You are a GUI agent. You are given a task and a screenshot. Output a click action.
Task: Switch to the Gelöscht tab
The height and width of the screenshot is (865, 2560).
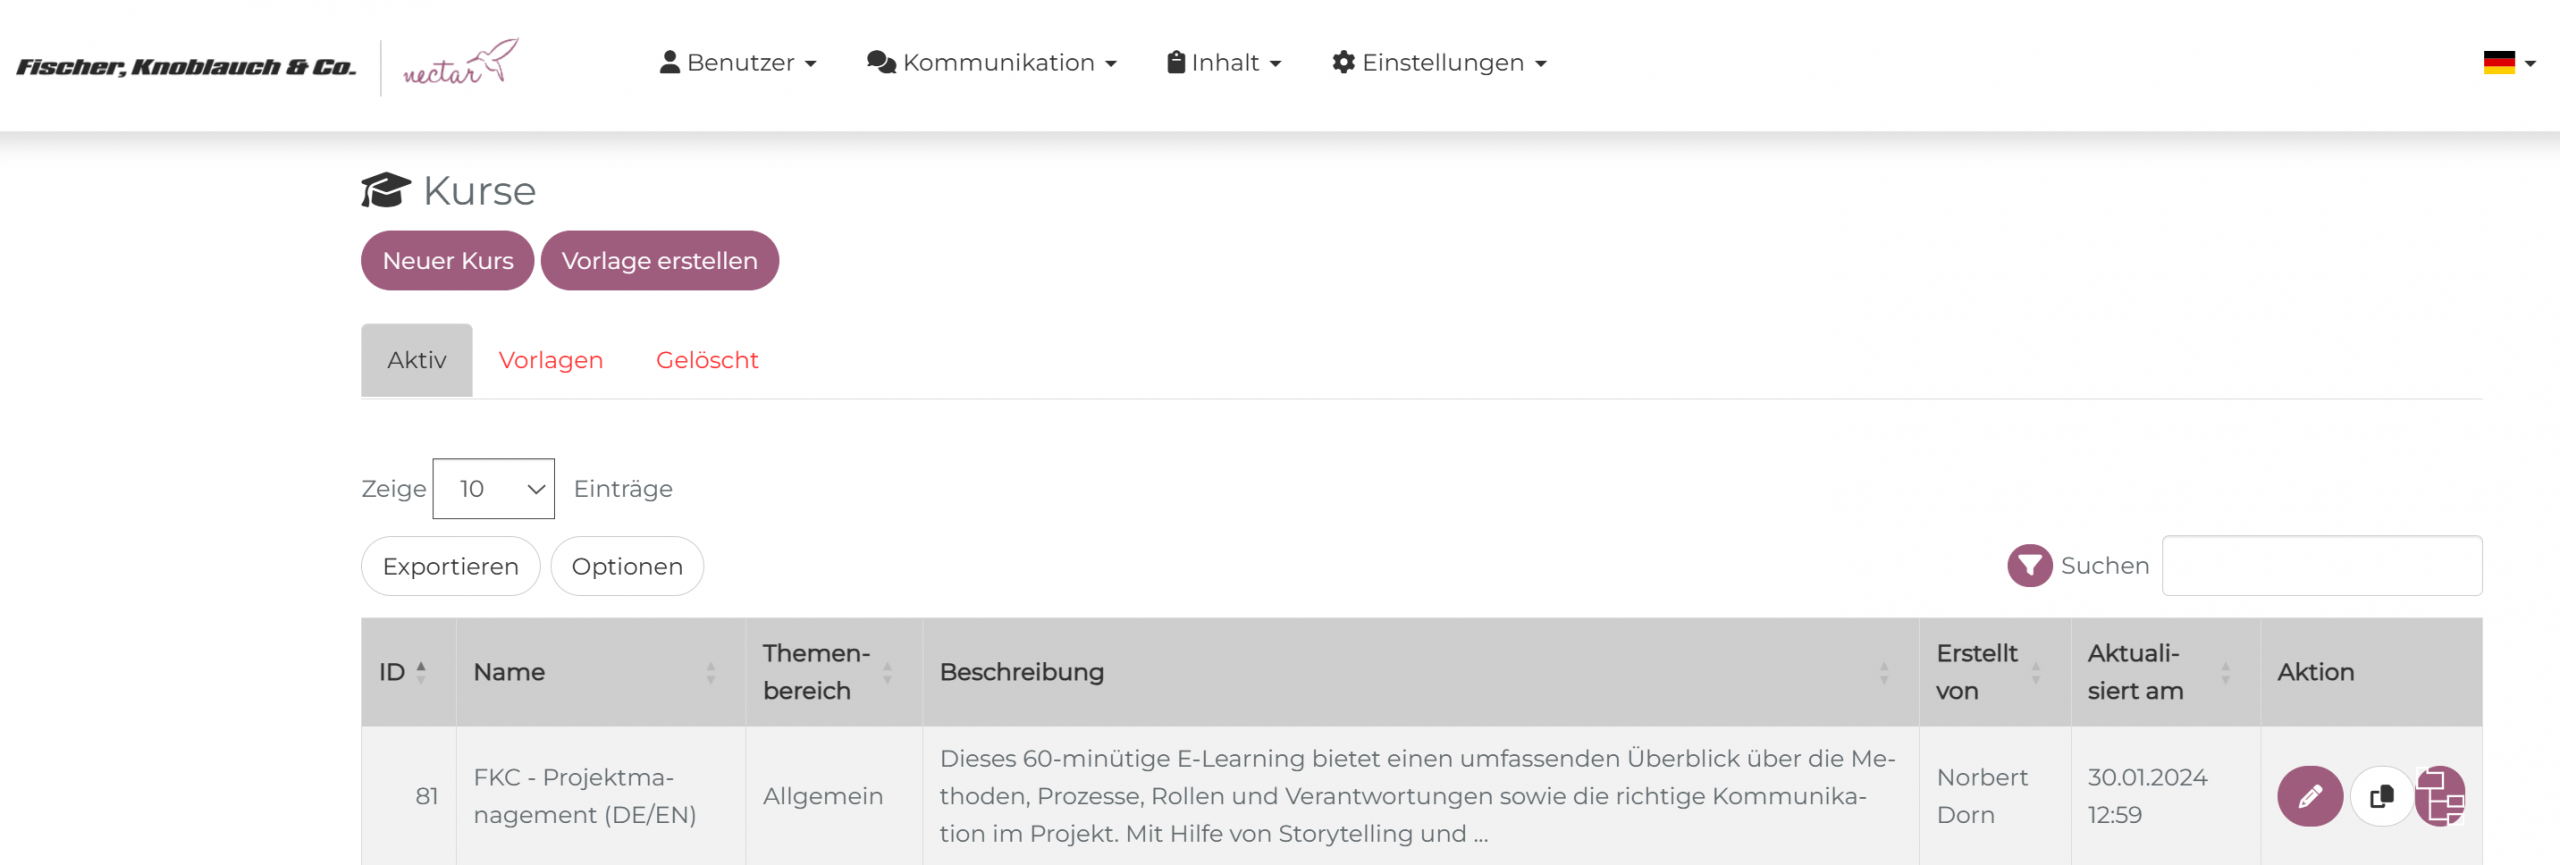[x=707, y=360]
